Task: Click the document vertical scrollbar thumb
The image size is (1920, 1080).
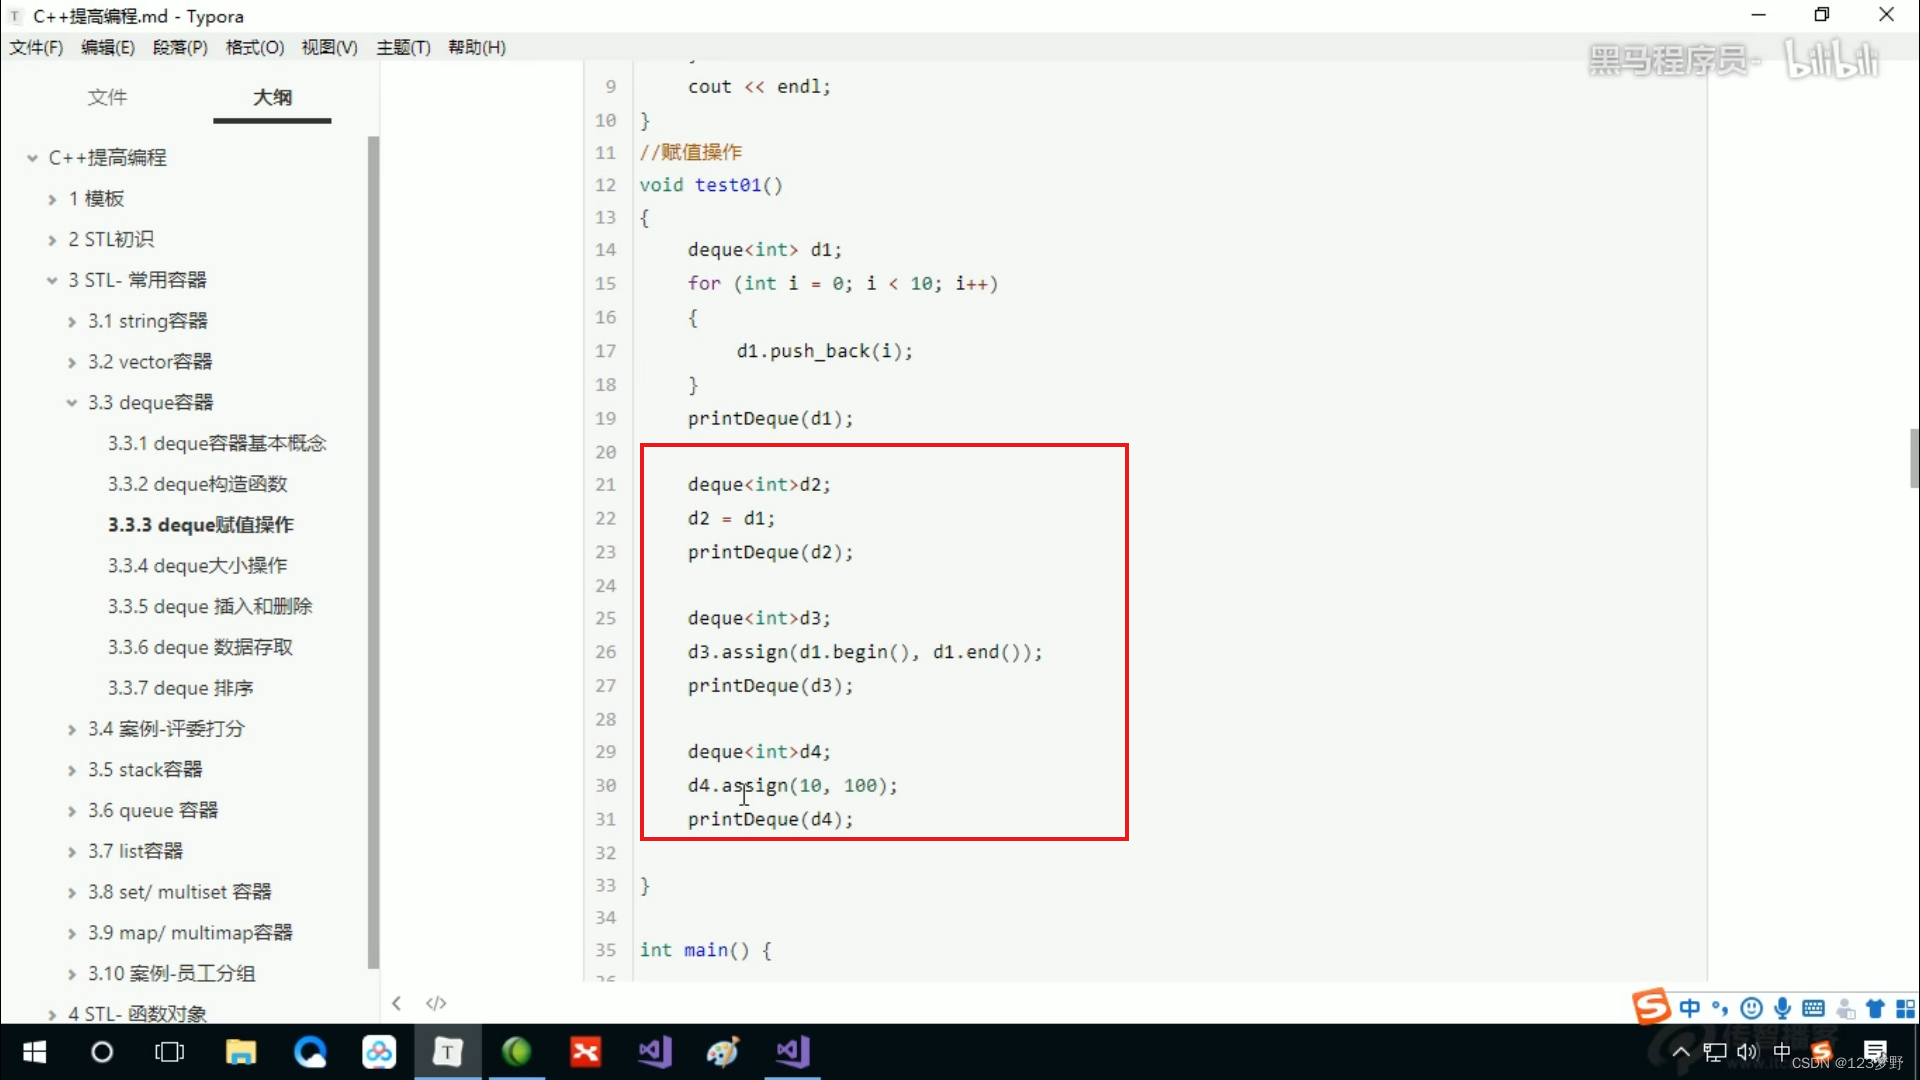Action: (1913, 458)
